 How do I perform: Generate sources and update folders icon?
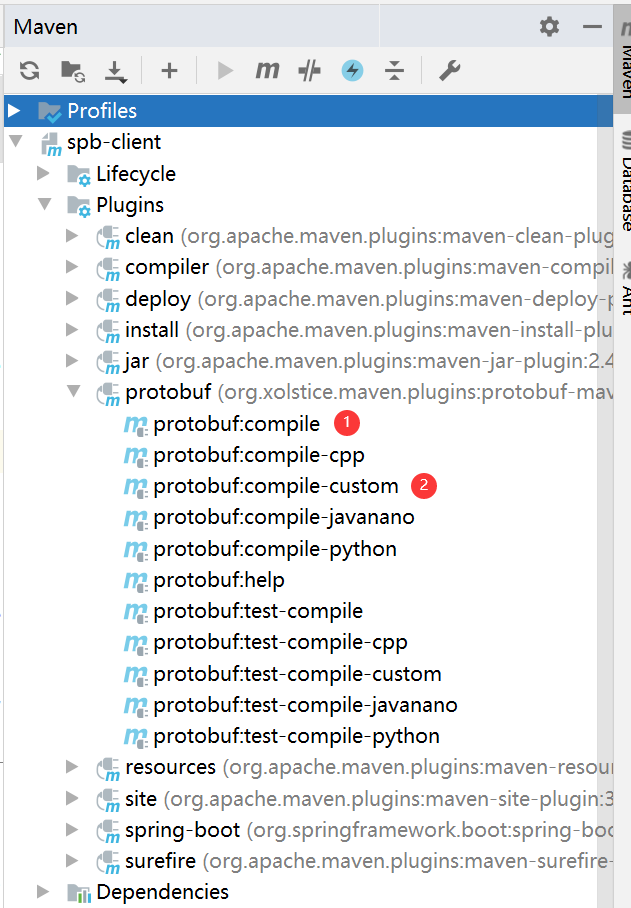[x=74, y=71]
